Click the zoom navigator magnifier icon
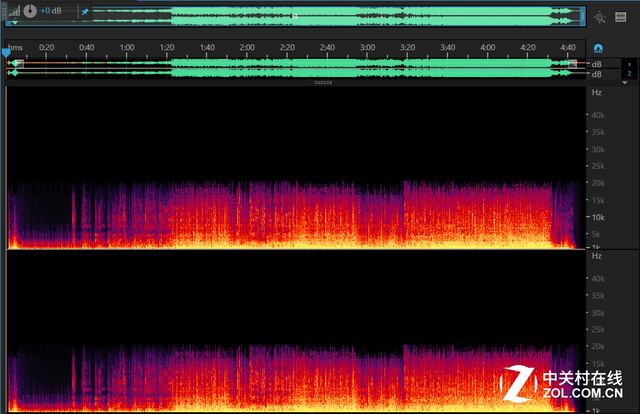 [599, 17]
